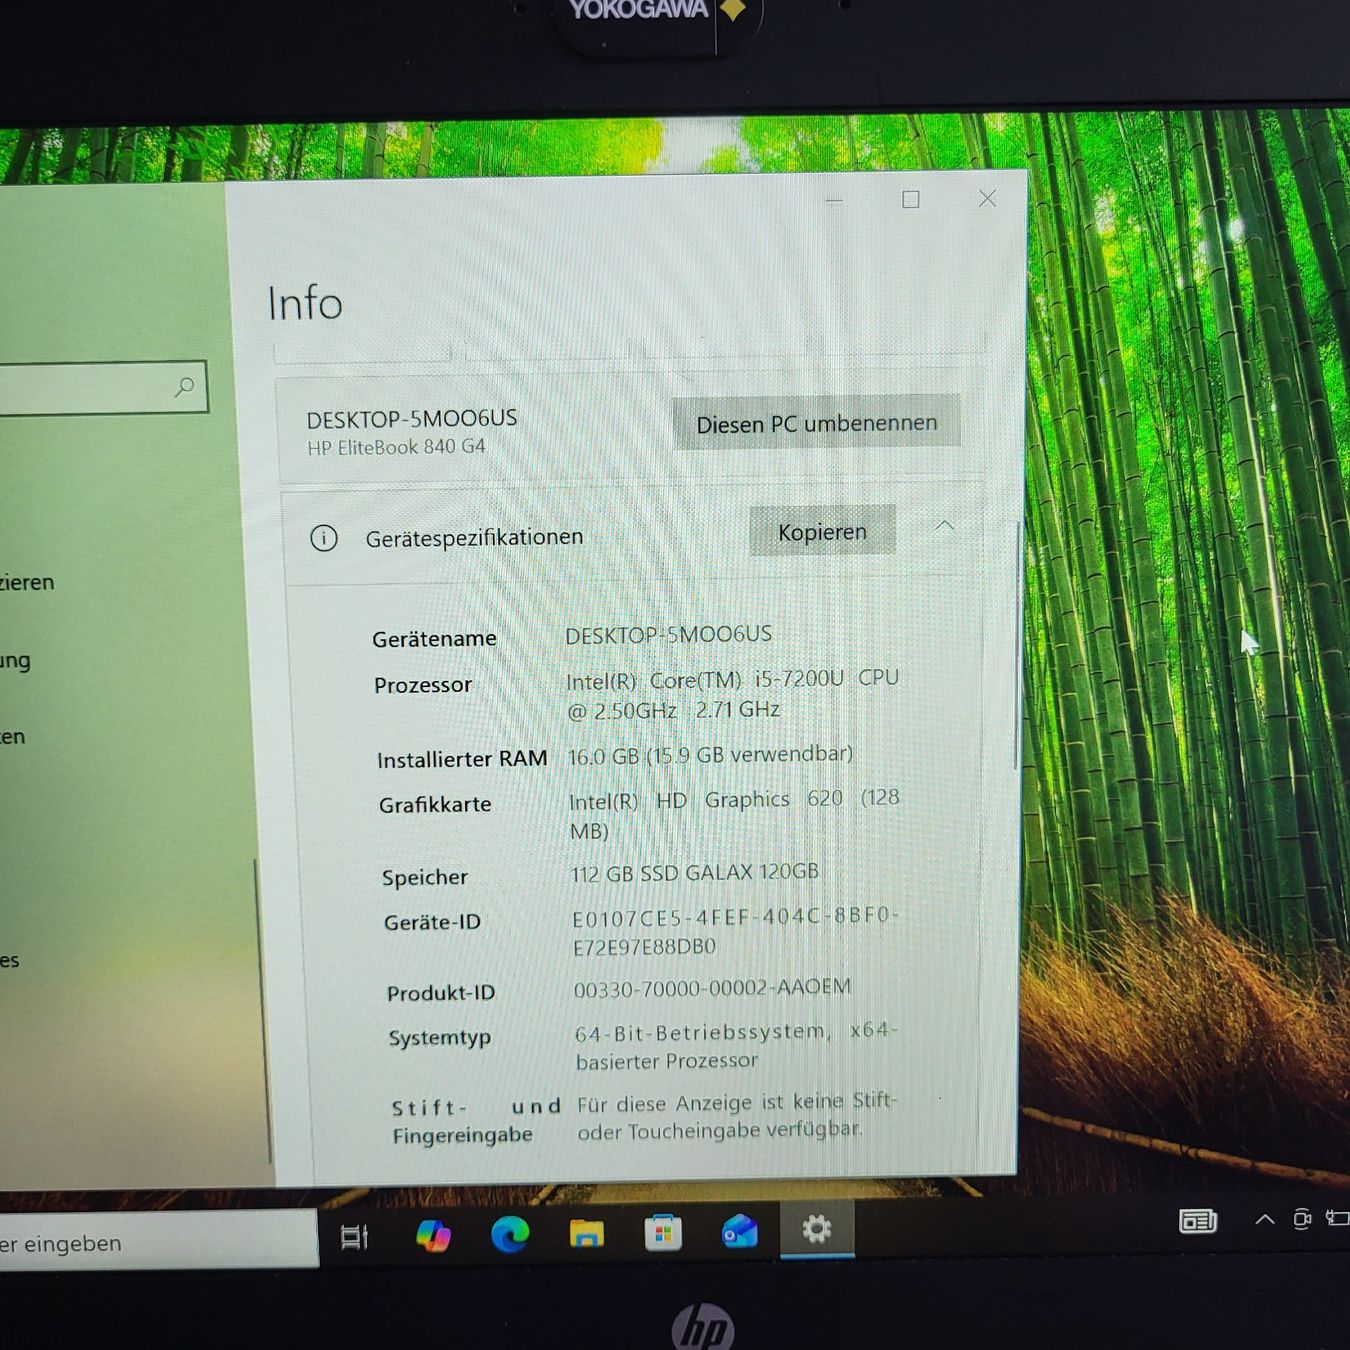The width and height of the screenshot is (1350, 1350).
Task: Open Microsoft Store from taskbar
Action: click(x=662, y=1232)
